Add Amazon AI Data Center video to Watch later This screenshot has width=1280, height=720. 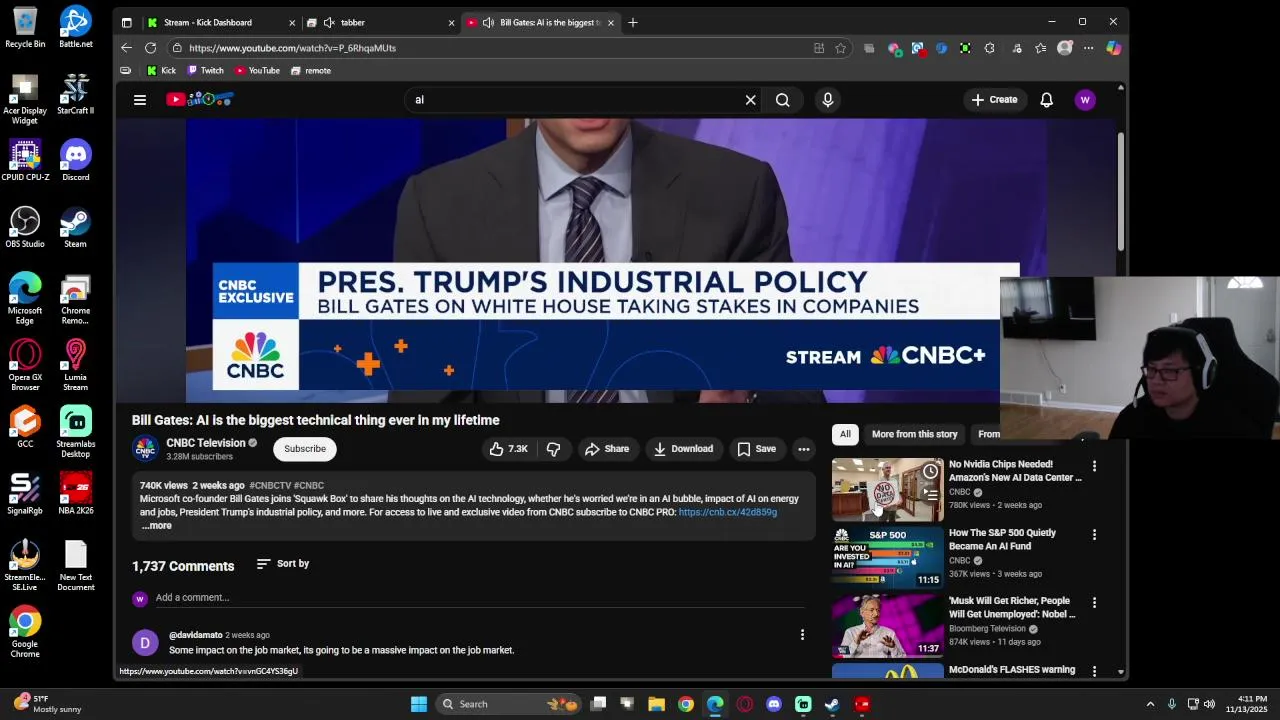point(930,471)
